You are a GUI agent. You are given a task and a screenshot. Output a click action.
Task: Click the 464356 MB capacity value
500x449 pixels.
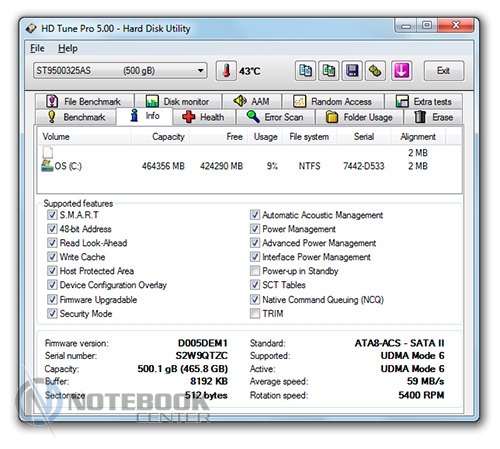(x=163, y=166)
